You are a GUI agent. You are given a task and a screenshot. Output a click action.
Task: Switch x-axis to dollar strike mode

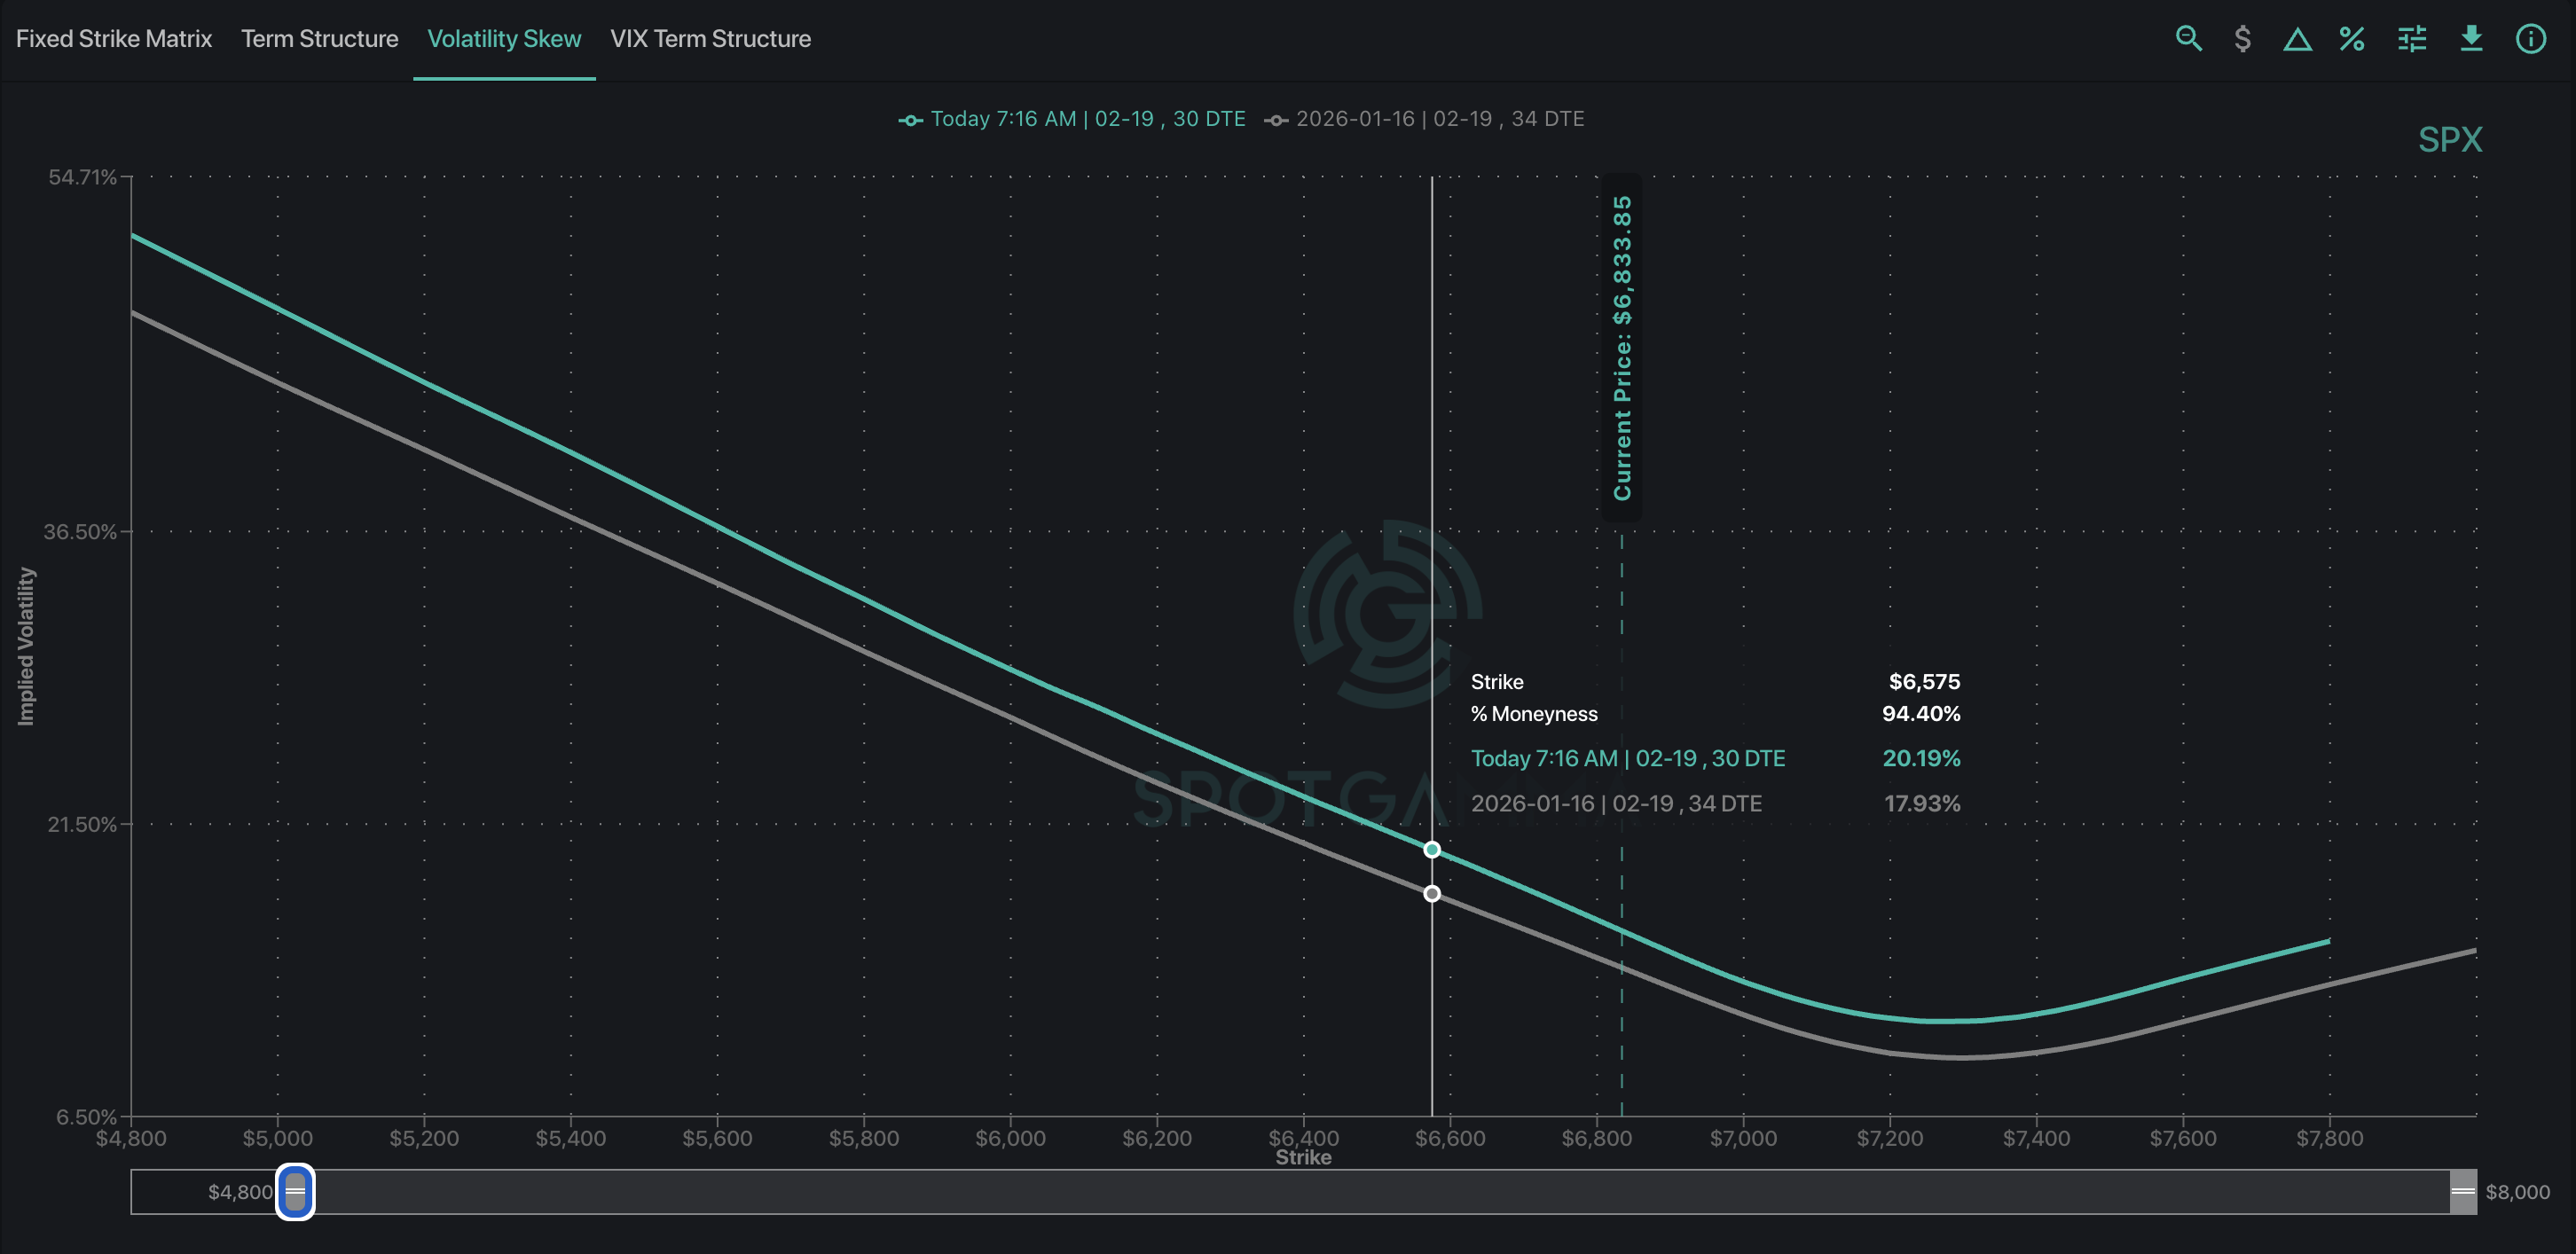(x=2242, y=39)
